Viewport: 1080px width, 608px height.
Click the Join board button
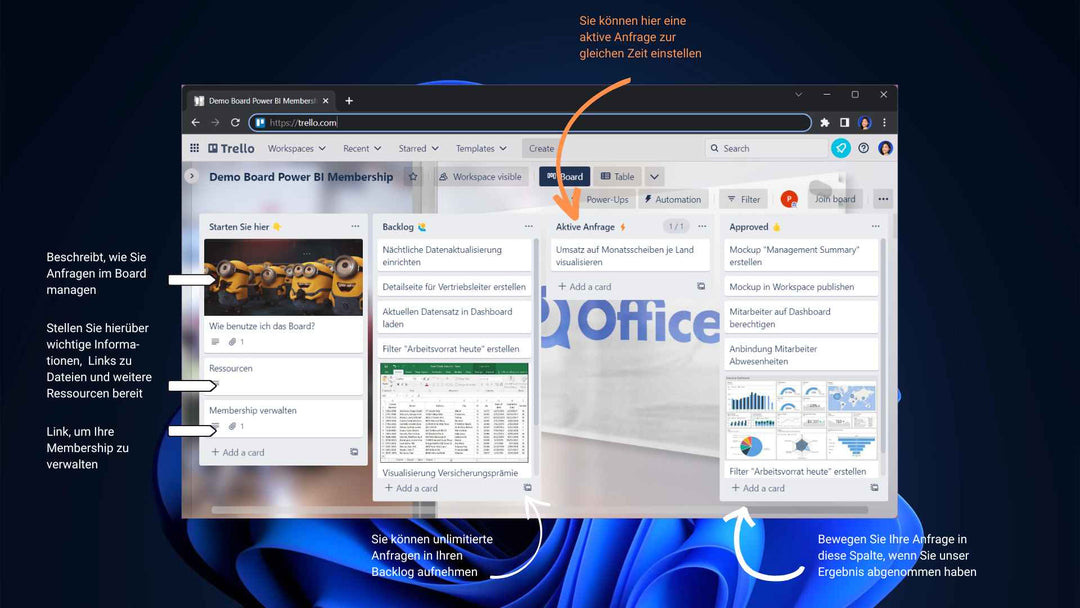point(834,199)
